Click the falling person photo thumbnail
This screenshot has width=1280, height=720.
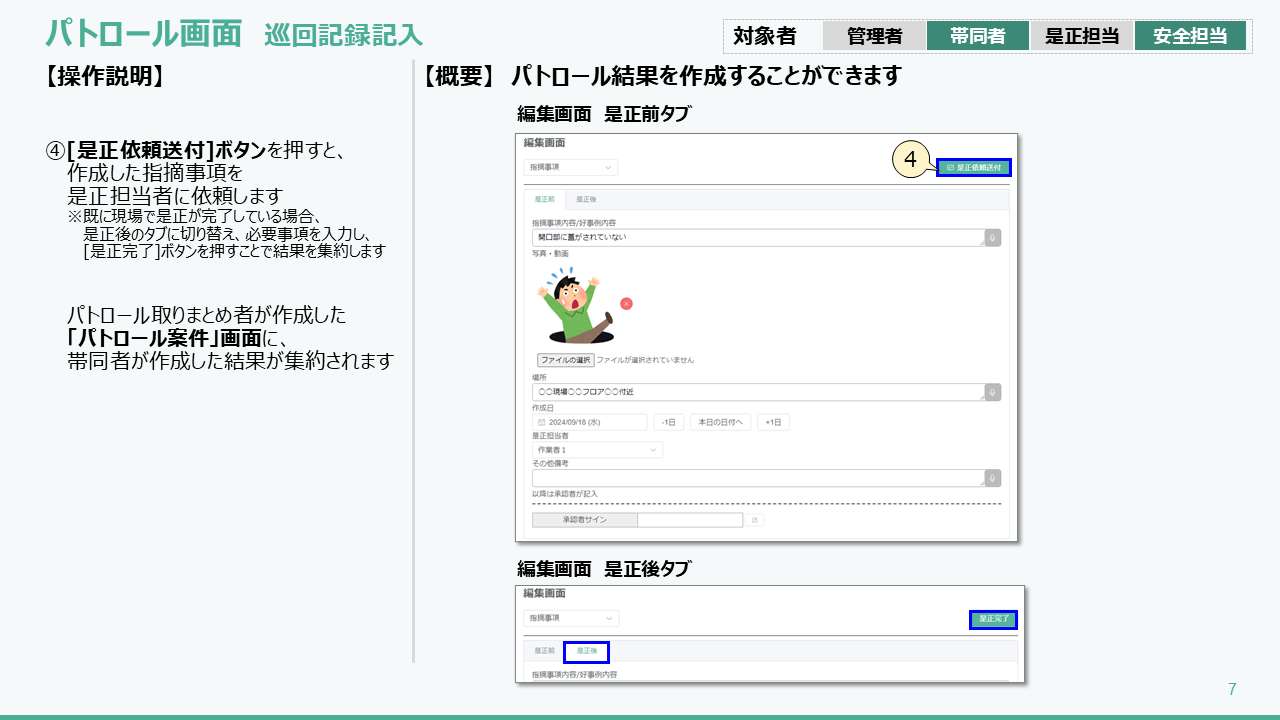(x=576, y=305)
